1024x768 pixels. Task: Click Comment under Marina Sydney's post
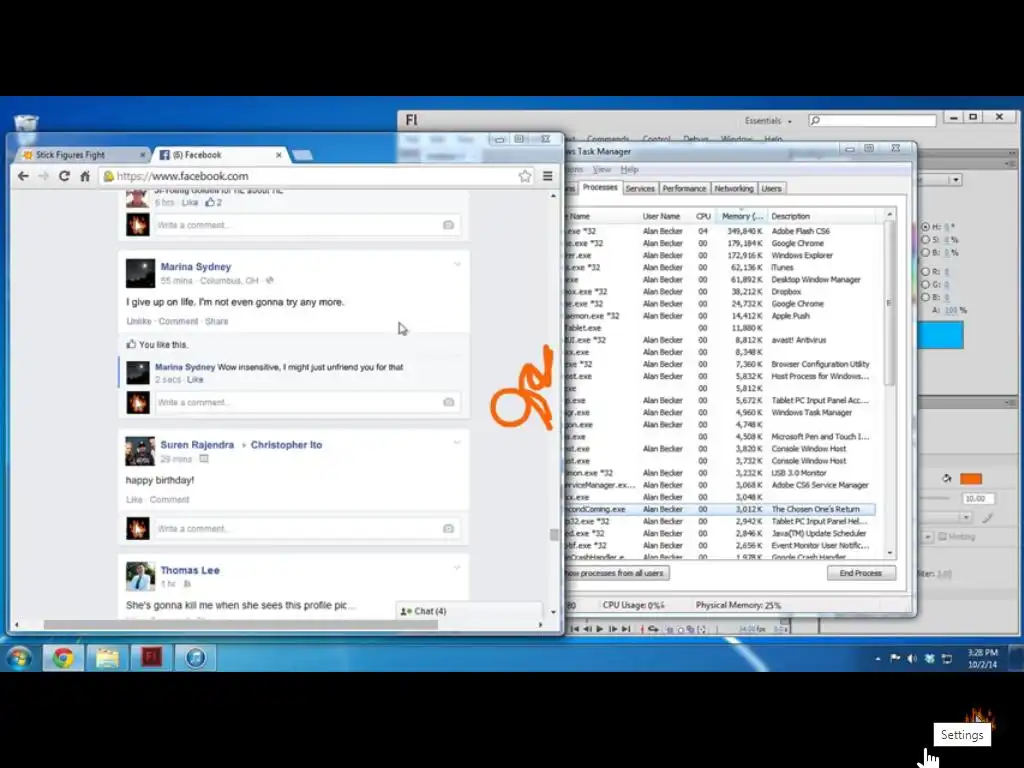click(178, 321)
